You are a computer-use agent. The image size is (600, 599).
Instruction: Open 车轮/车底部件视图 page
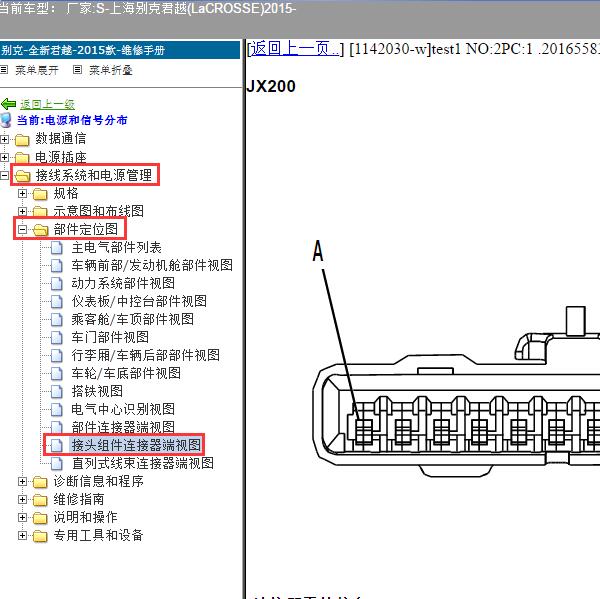click(x=126, y=374)
